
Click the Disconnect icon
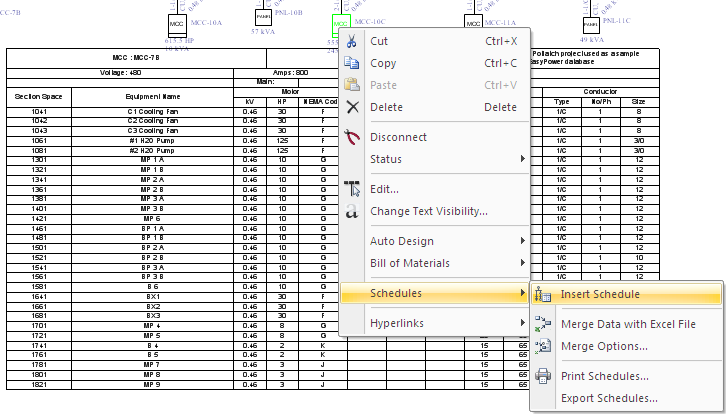coord(351,137)
